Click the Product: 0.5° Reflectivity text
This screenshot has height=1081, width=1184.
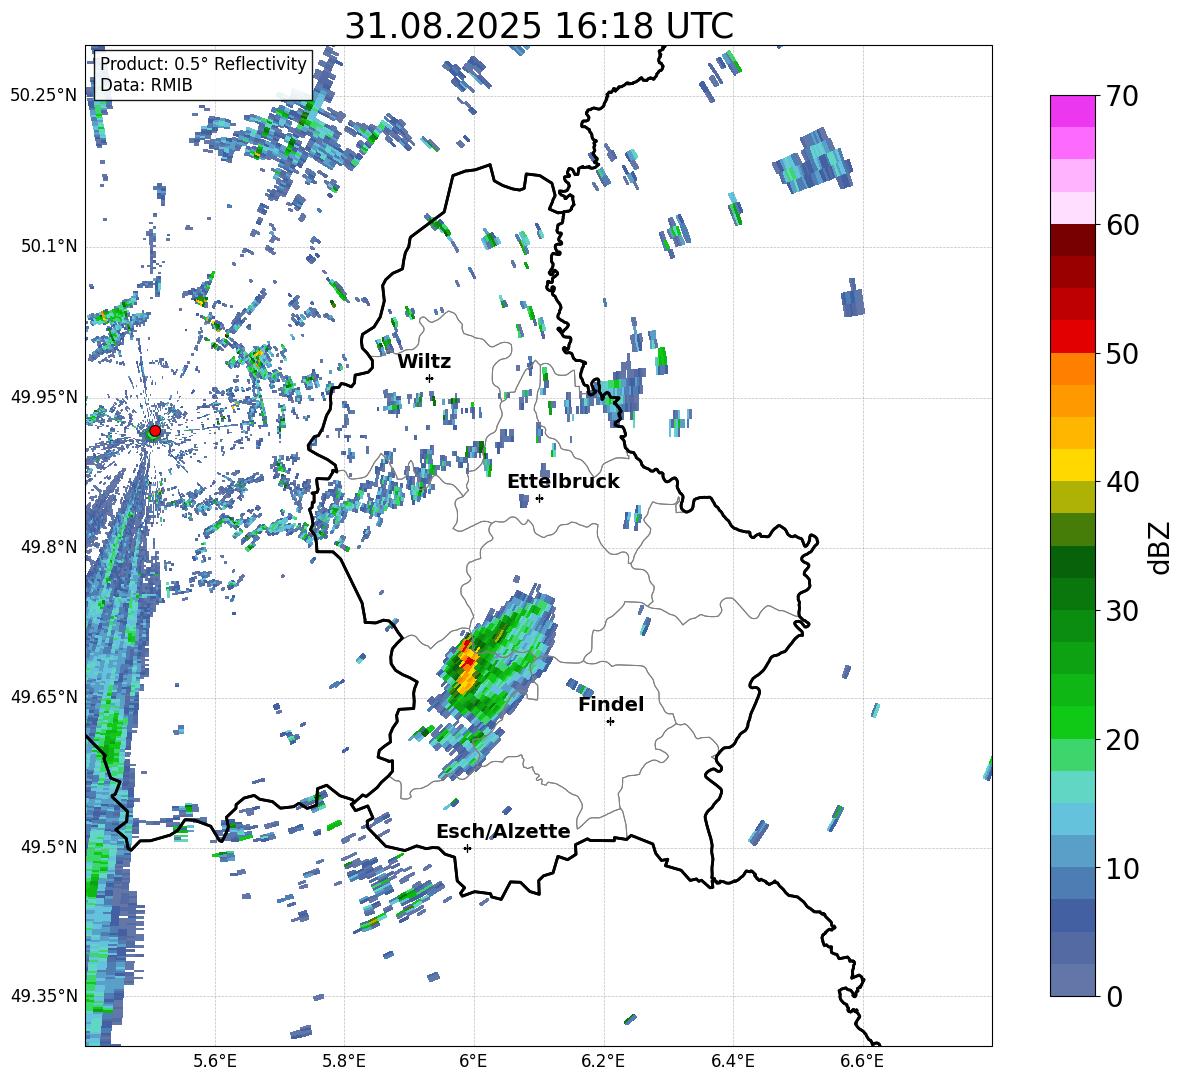[203, 63]
